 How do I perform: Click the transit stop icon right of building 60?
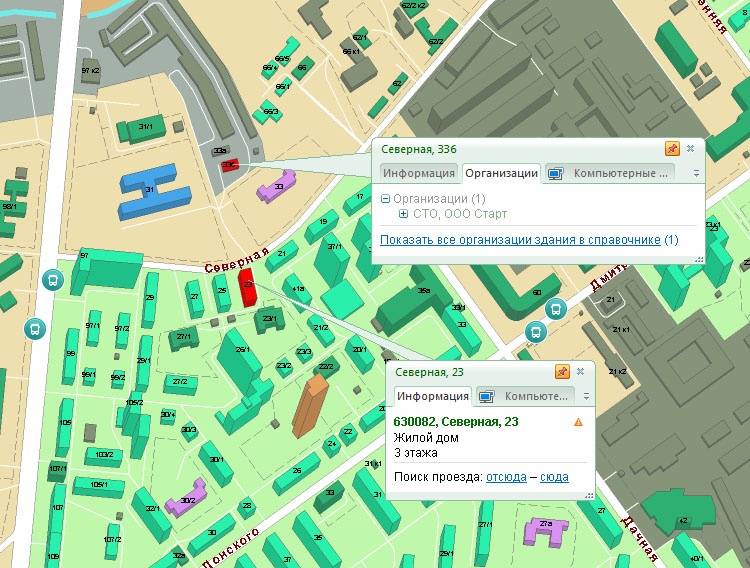(x=558, y=309)
